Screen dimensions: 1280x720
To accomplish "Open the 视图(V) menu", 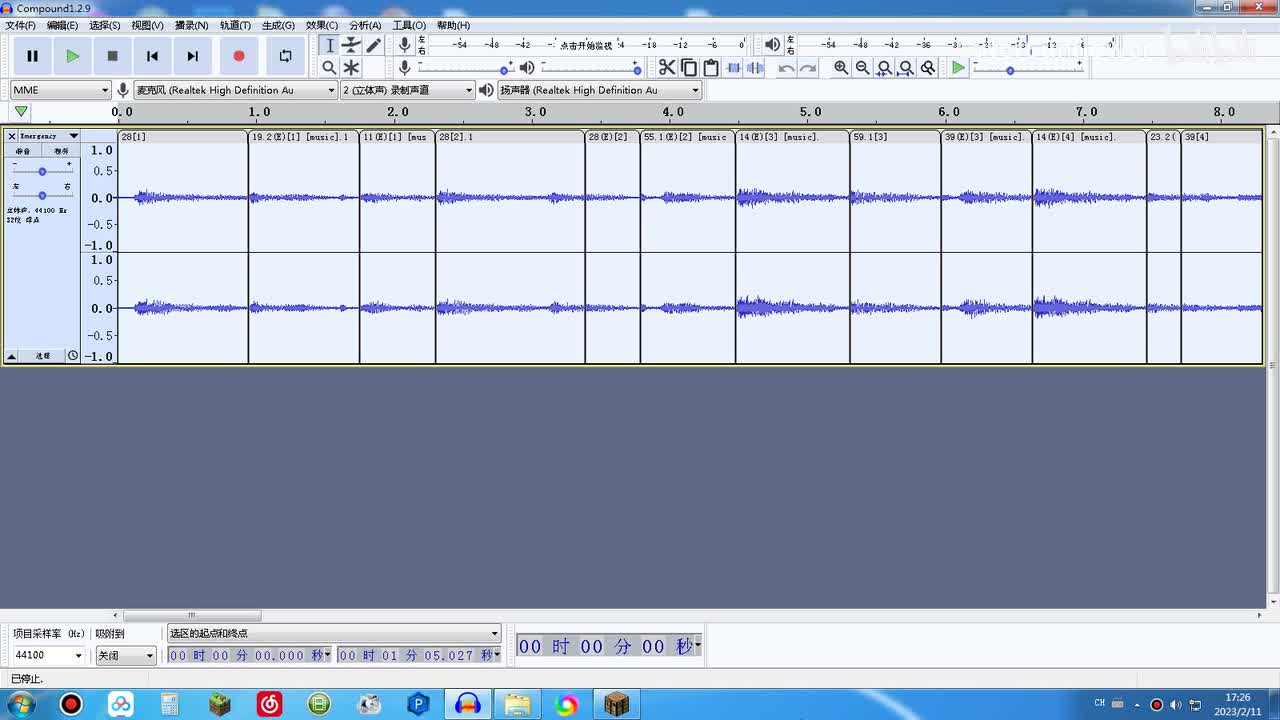I will click(x=148, y=25).
